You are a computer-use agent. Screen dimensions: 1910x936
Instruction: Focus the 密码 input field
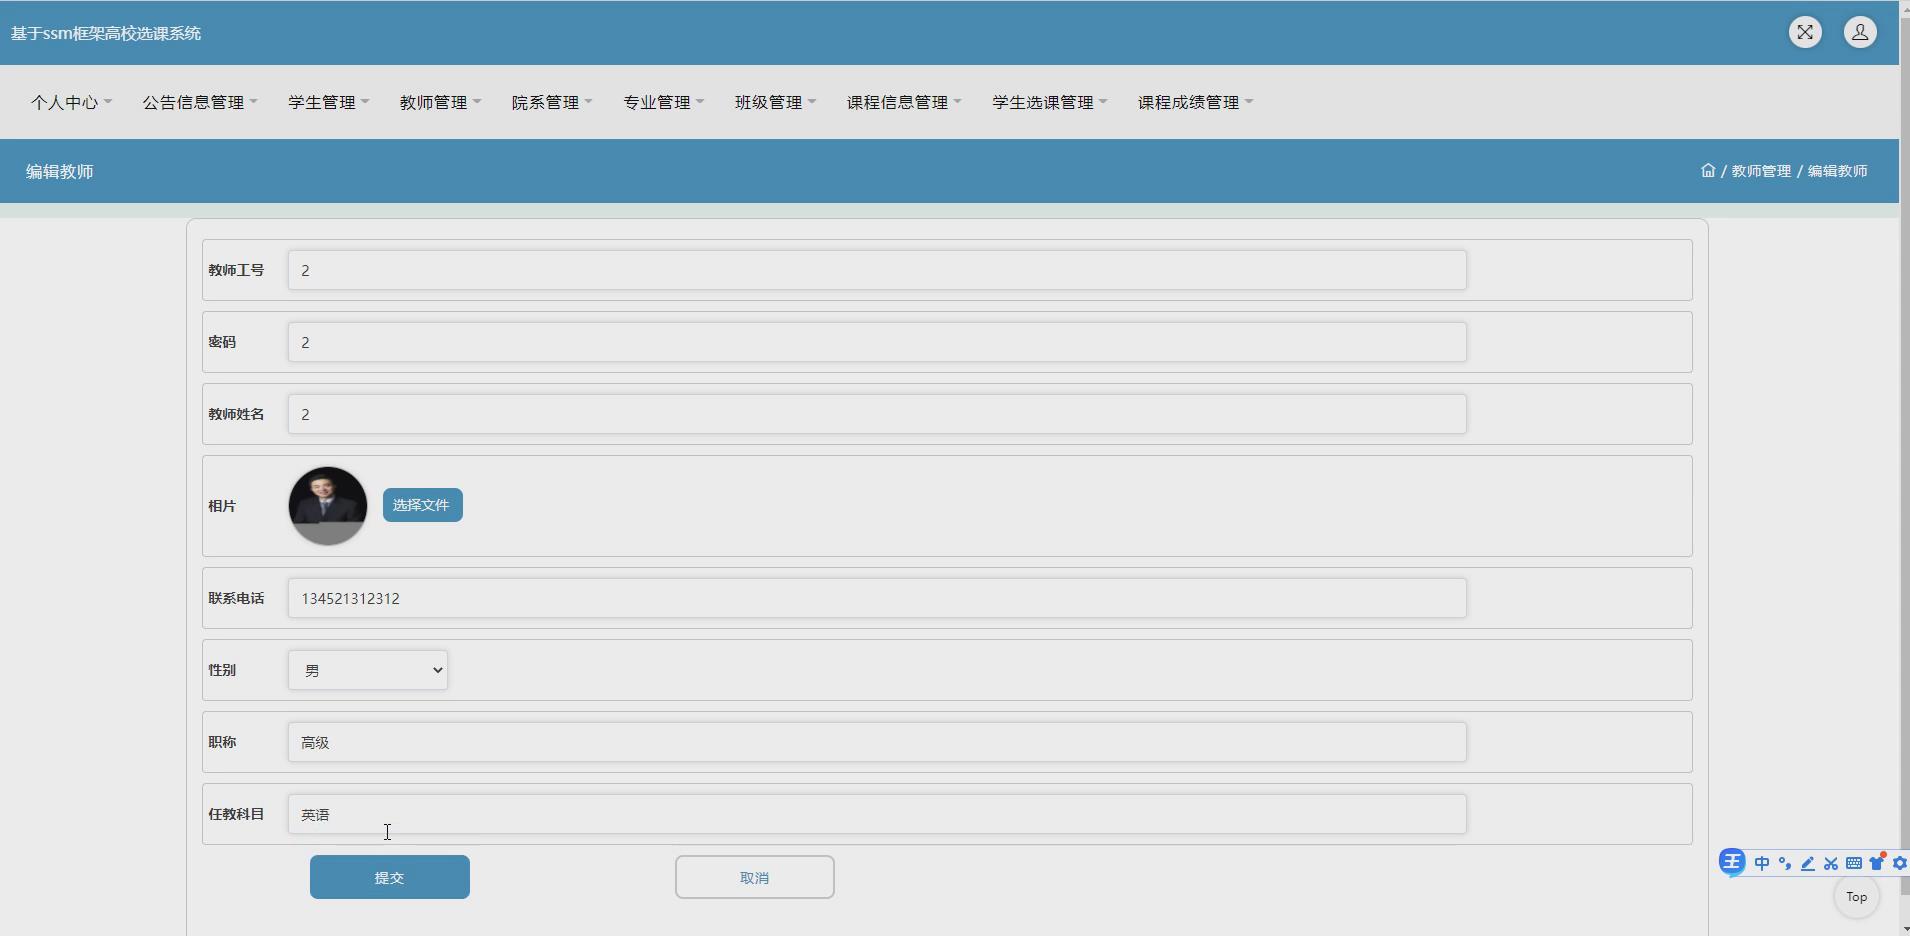pyautogui.click(x=877, y=342)
